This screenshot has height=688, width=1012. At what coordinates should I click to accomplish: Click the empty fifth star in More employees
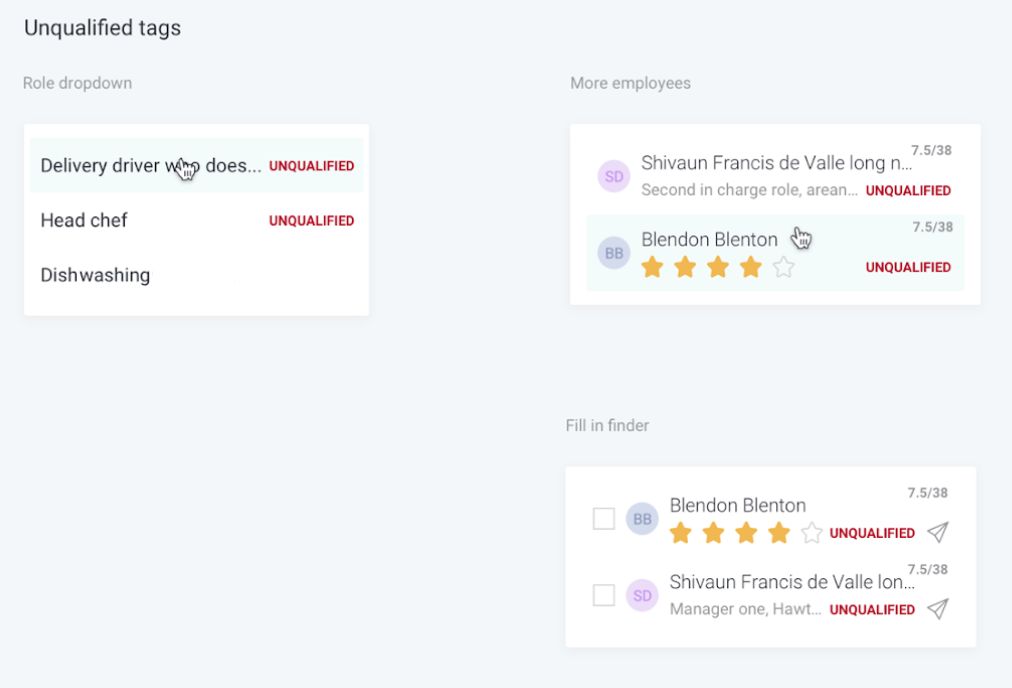(784, 267)
